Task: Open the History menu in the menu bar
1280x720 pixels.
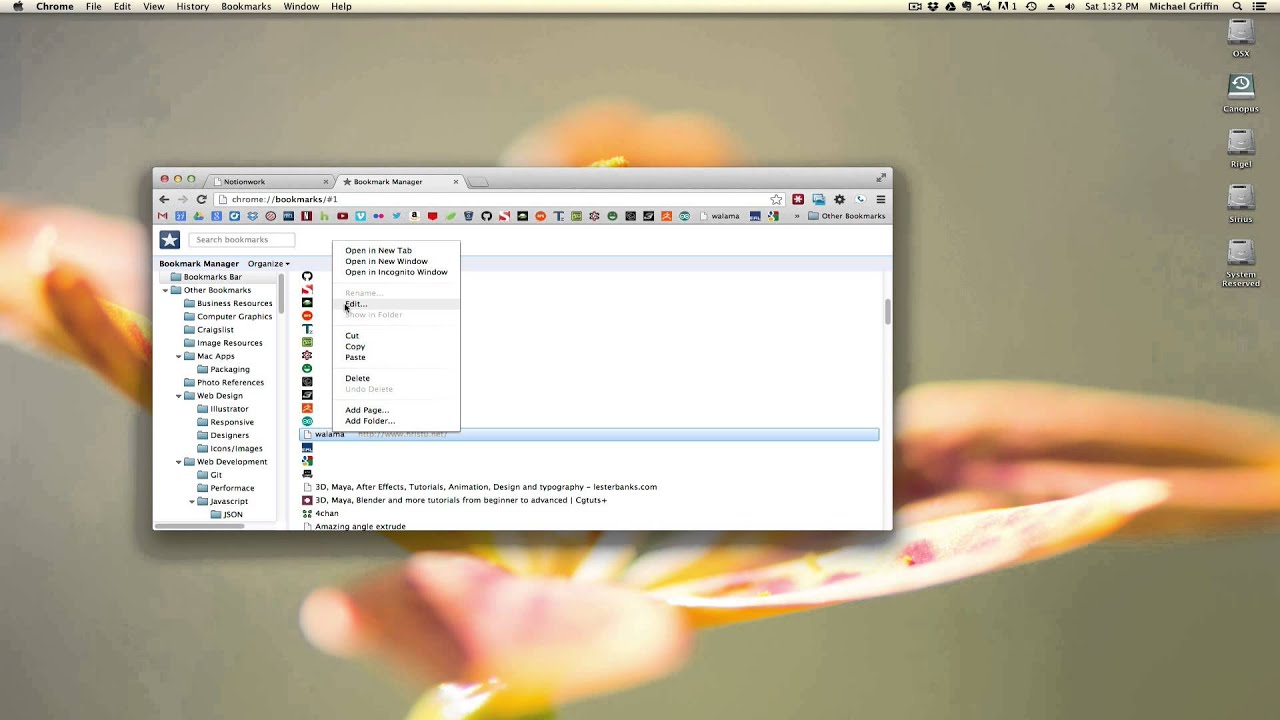Action: [x=192, y=6]
